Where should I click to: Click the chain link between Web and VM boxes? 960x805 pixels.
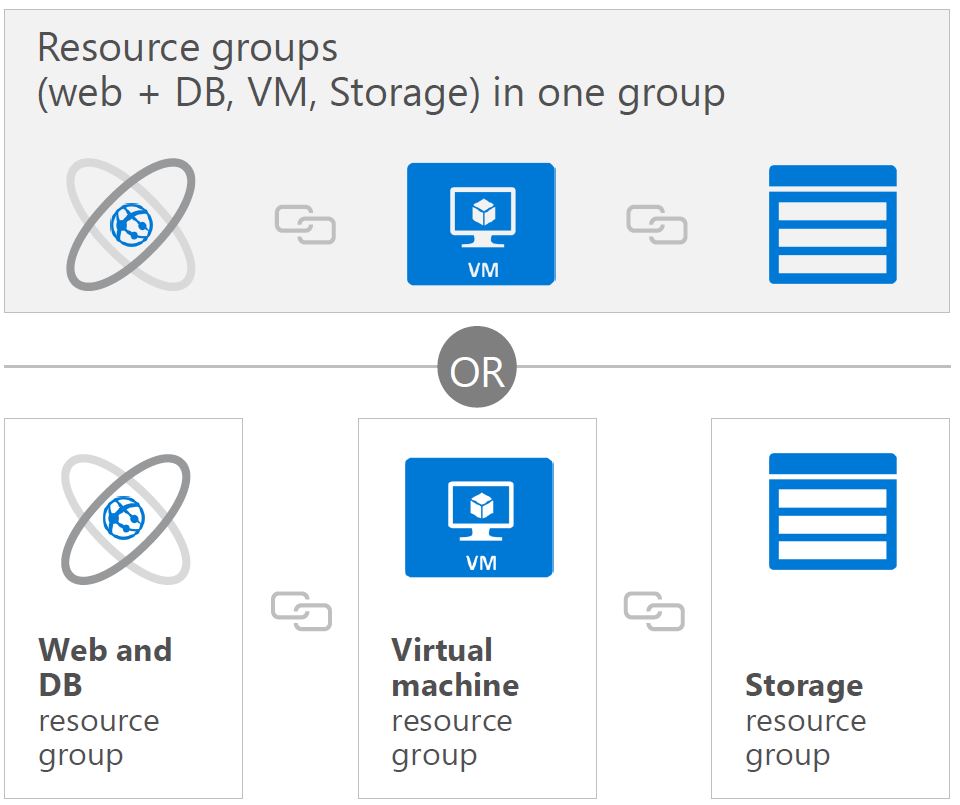tap(301, 611)
